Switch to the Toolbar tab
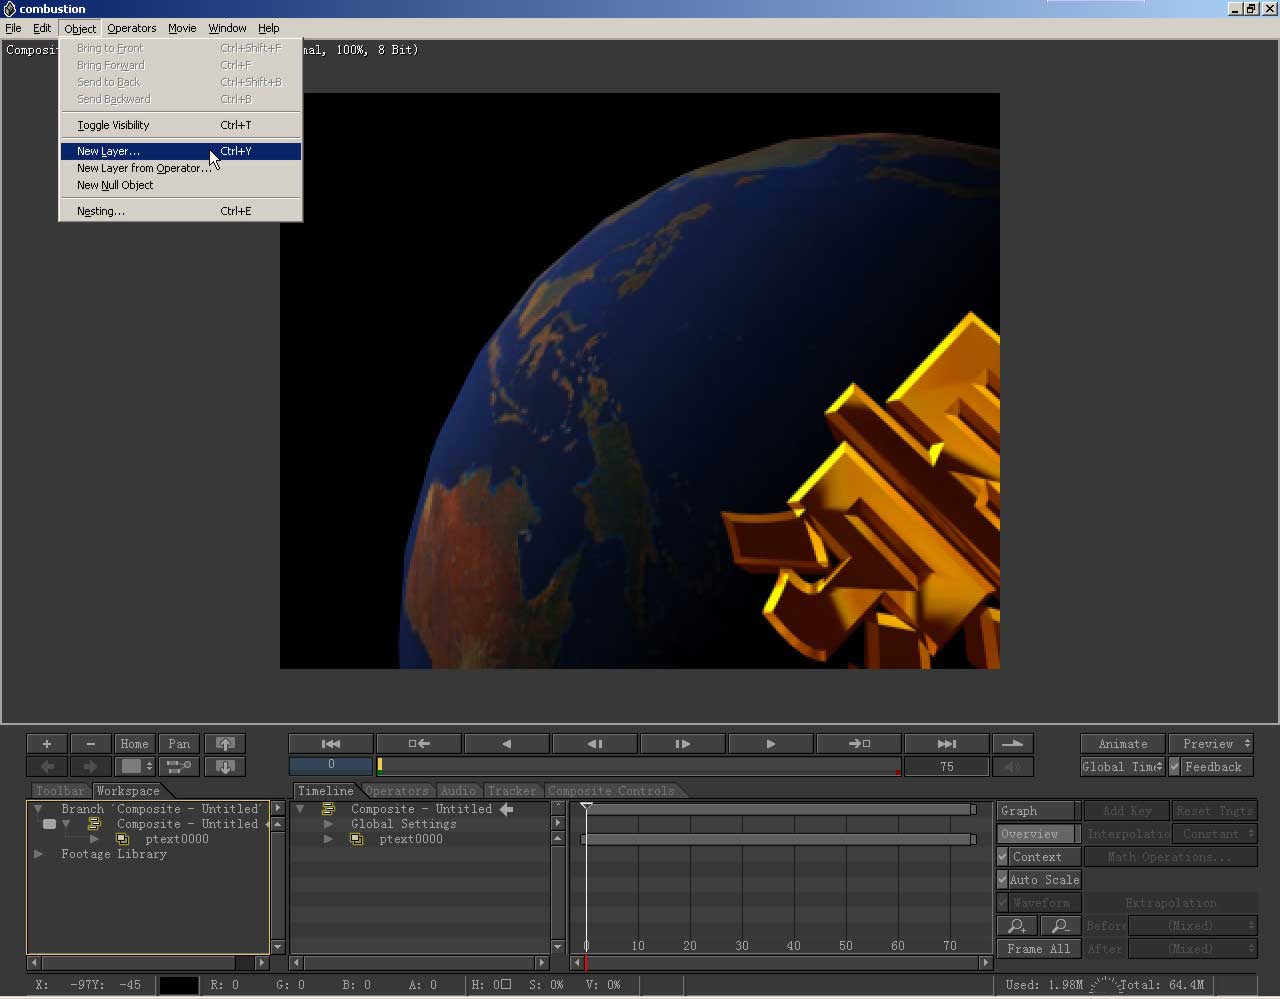Image resolution: width=1280 pixels, height=999 pixels. (x=59, y=791)
